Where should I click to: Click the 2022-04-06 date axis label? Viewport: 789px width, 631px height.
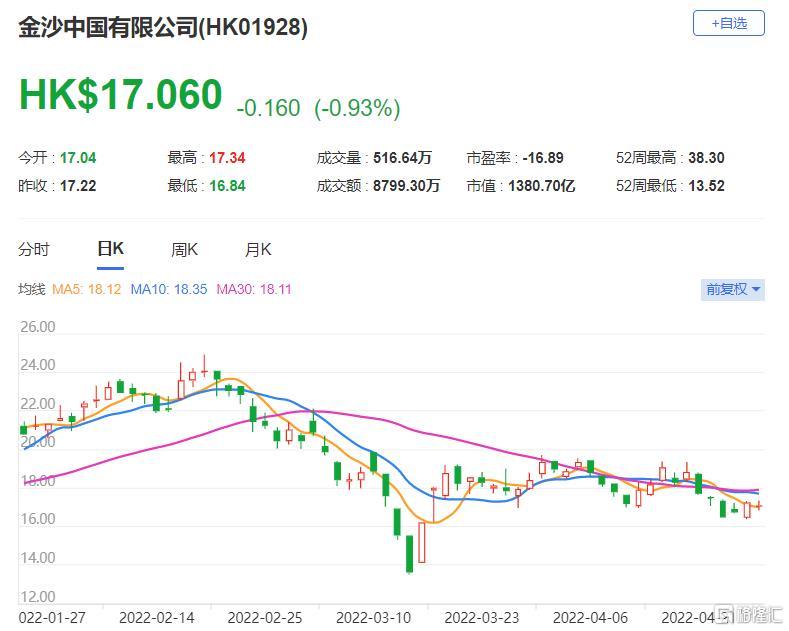[x=590, y=617]
